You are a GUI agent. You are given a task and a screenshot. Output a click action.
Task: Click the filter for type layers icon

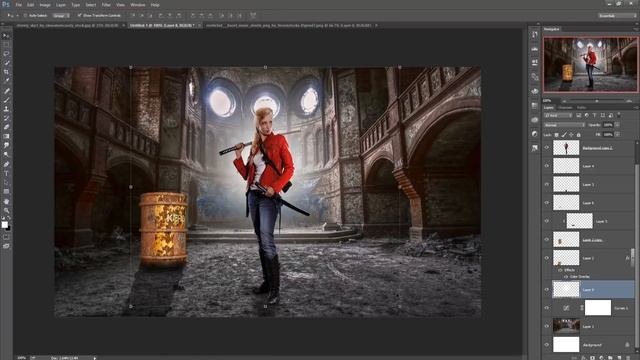594,116
